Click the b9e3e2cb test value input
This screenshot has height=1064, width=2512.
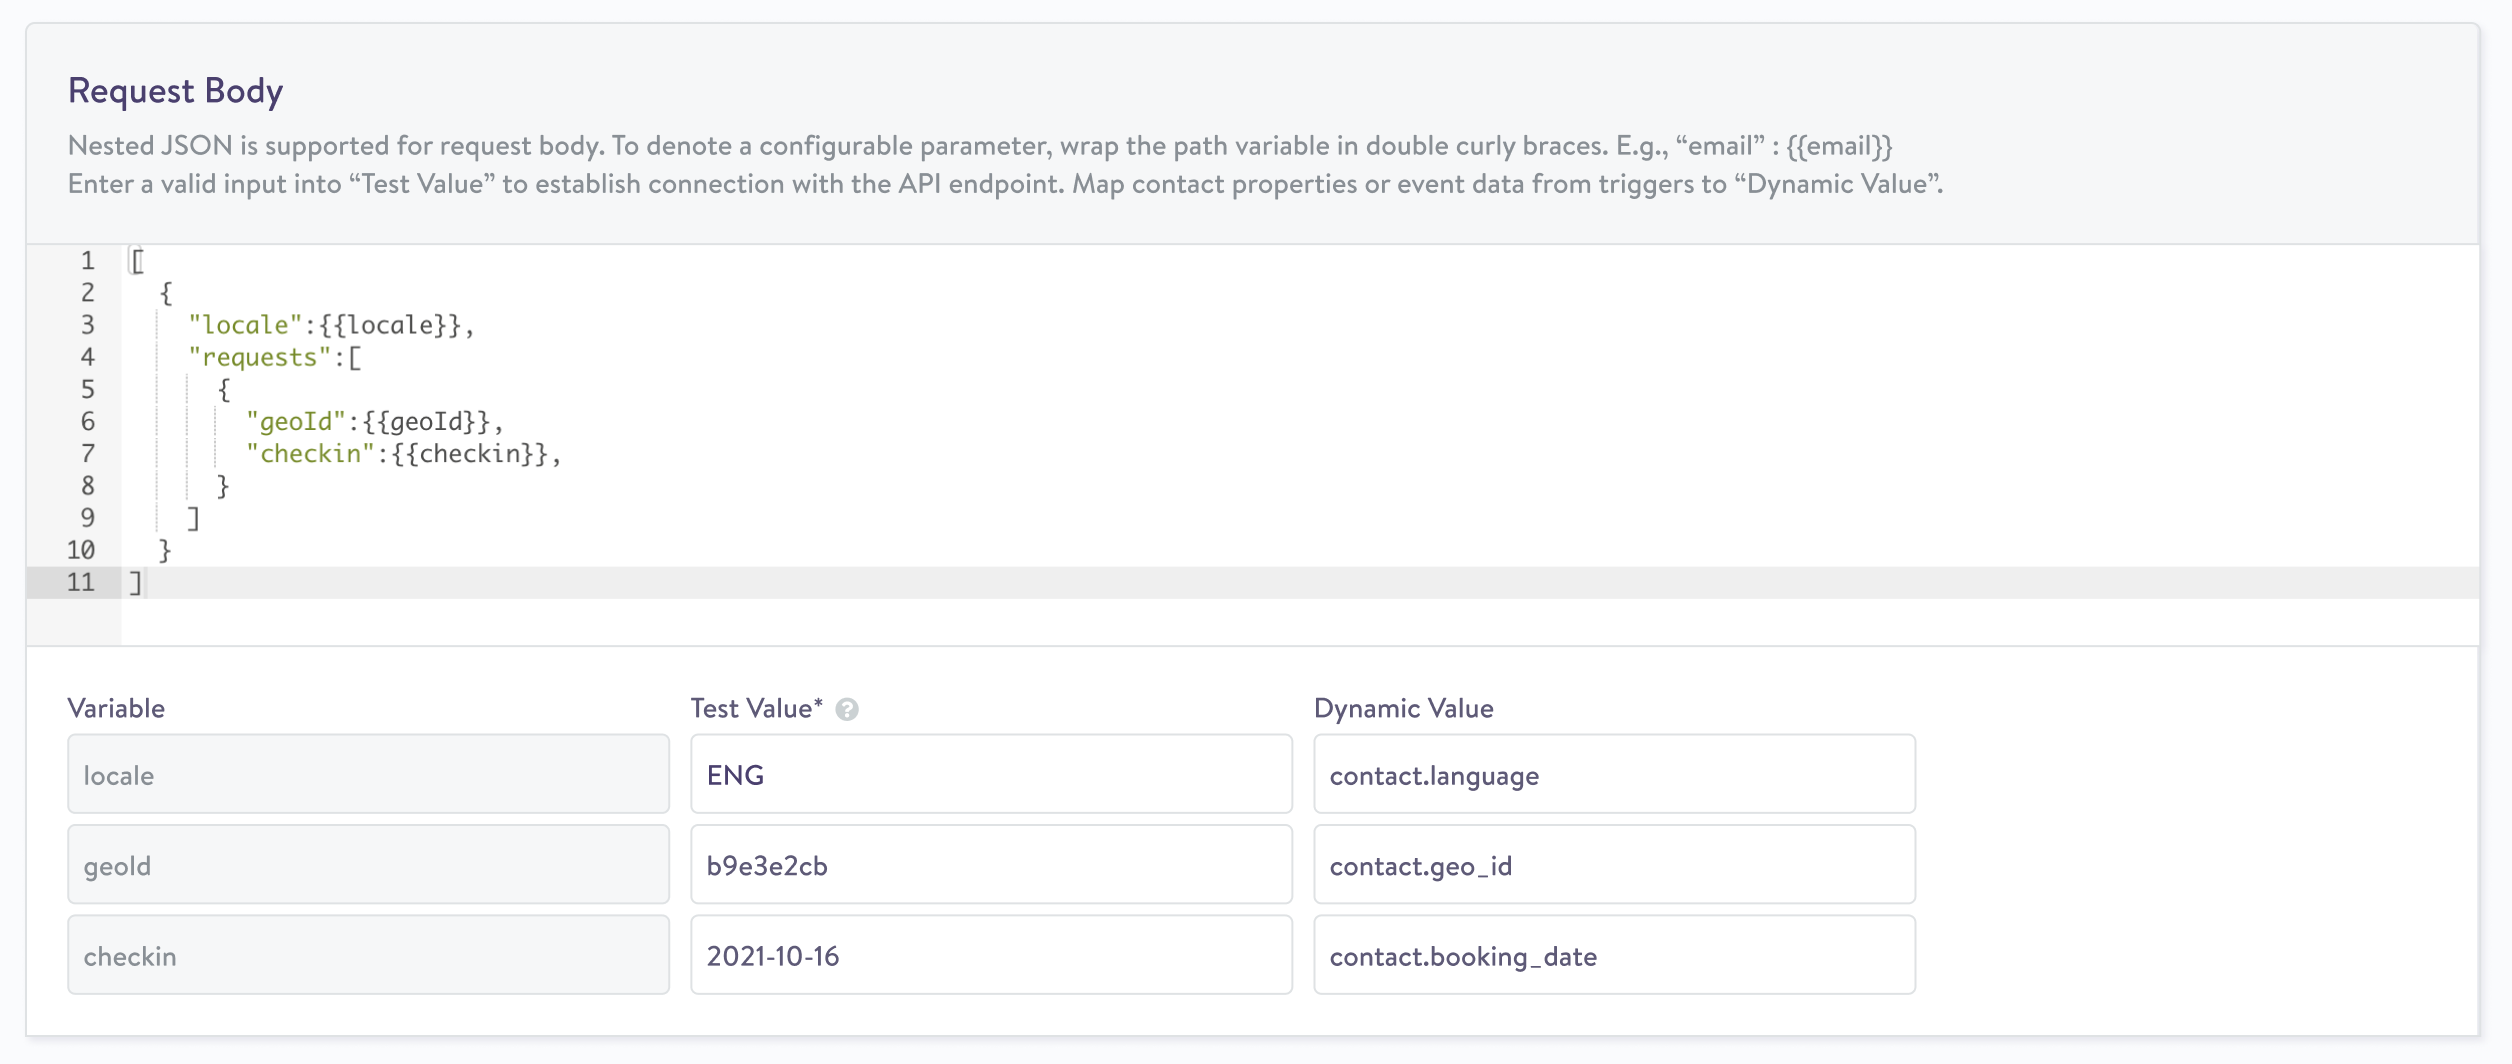(x=990, y=865)
